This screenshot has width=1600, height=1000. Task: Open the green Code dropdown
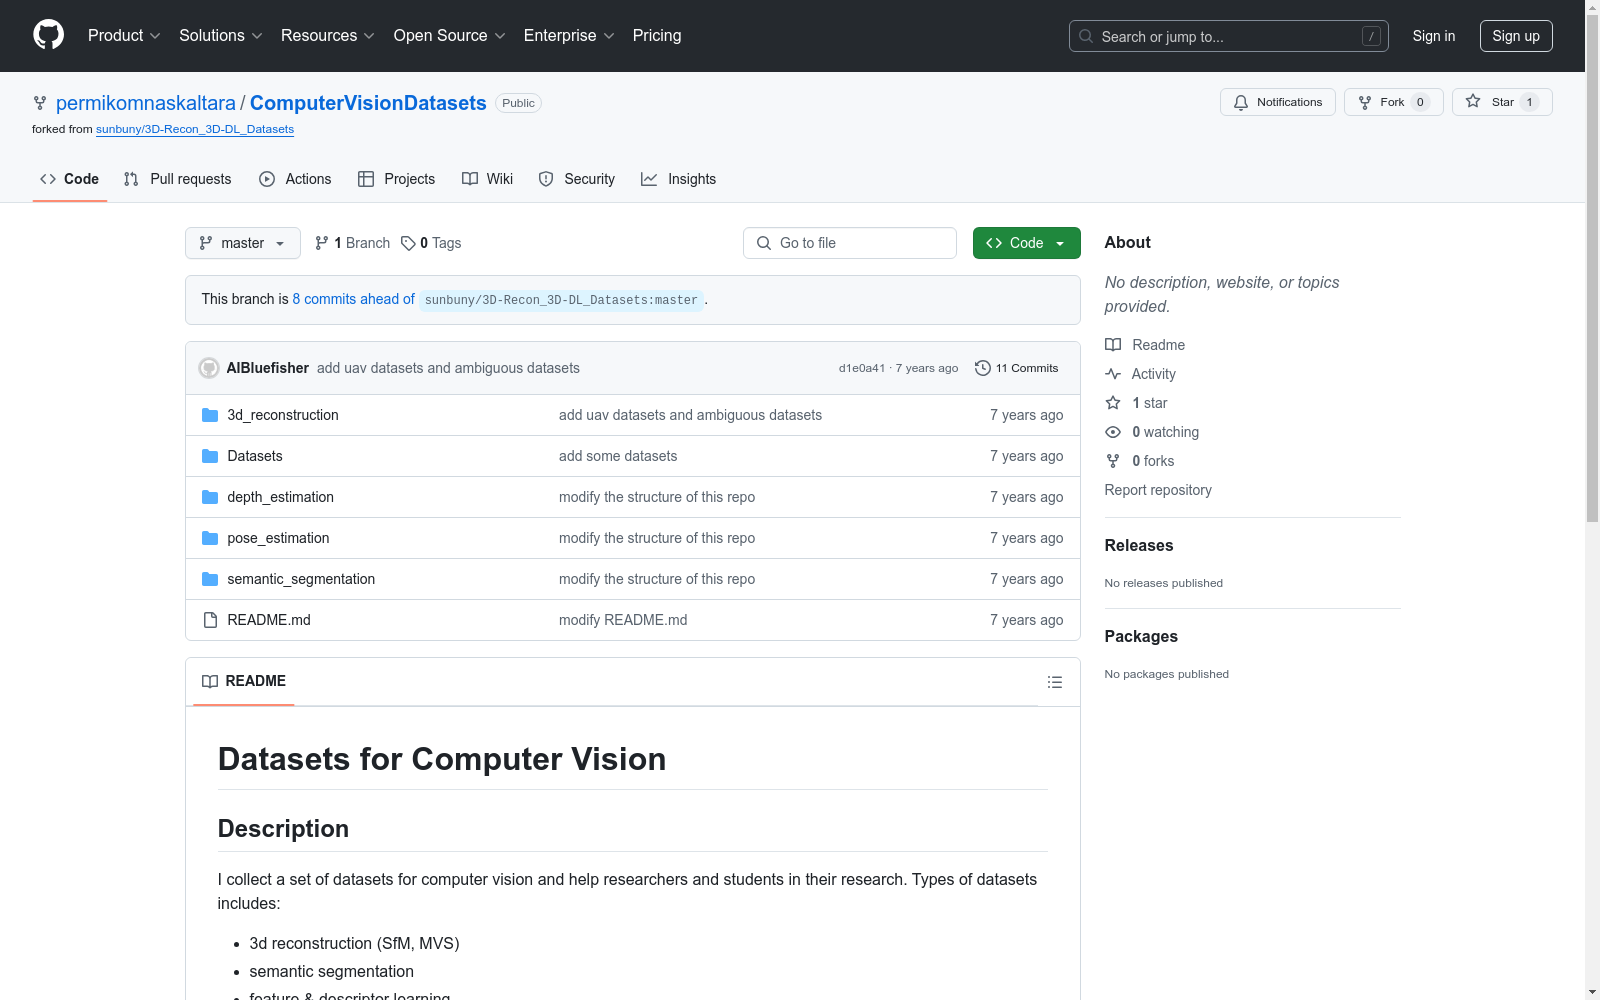pos(1026,243)
